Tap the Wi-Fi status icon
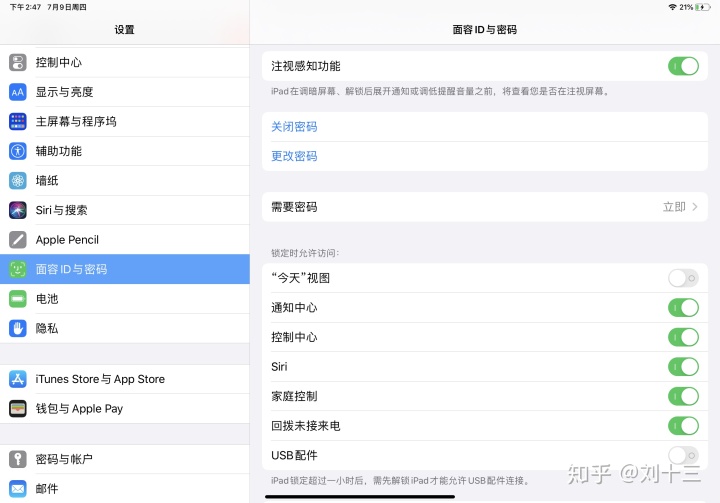 (x=673, y=7)
